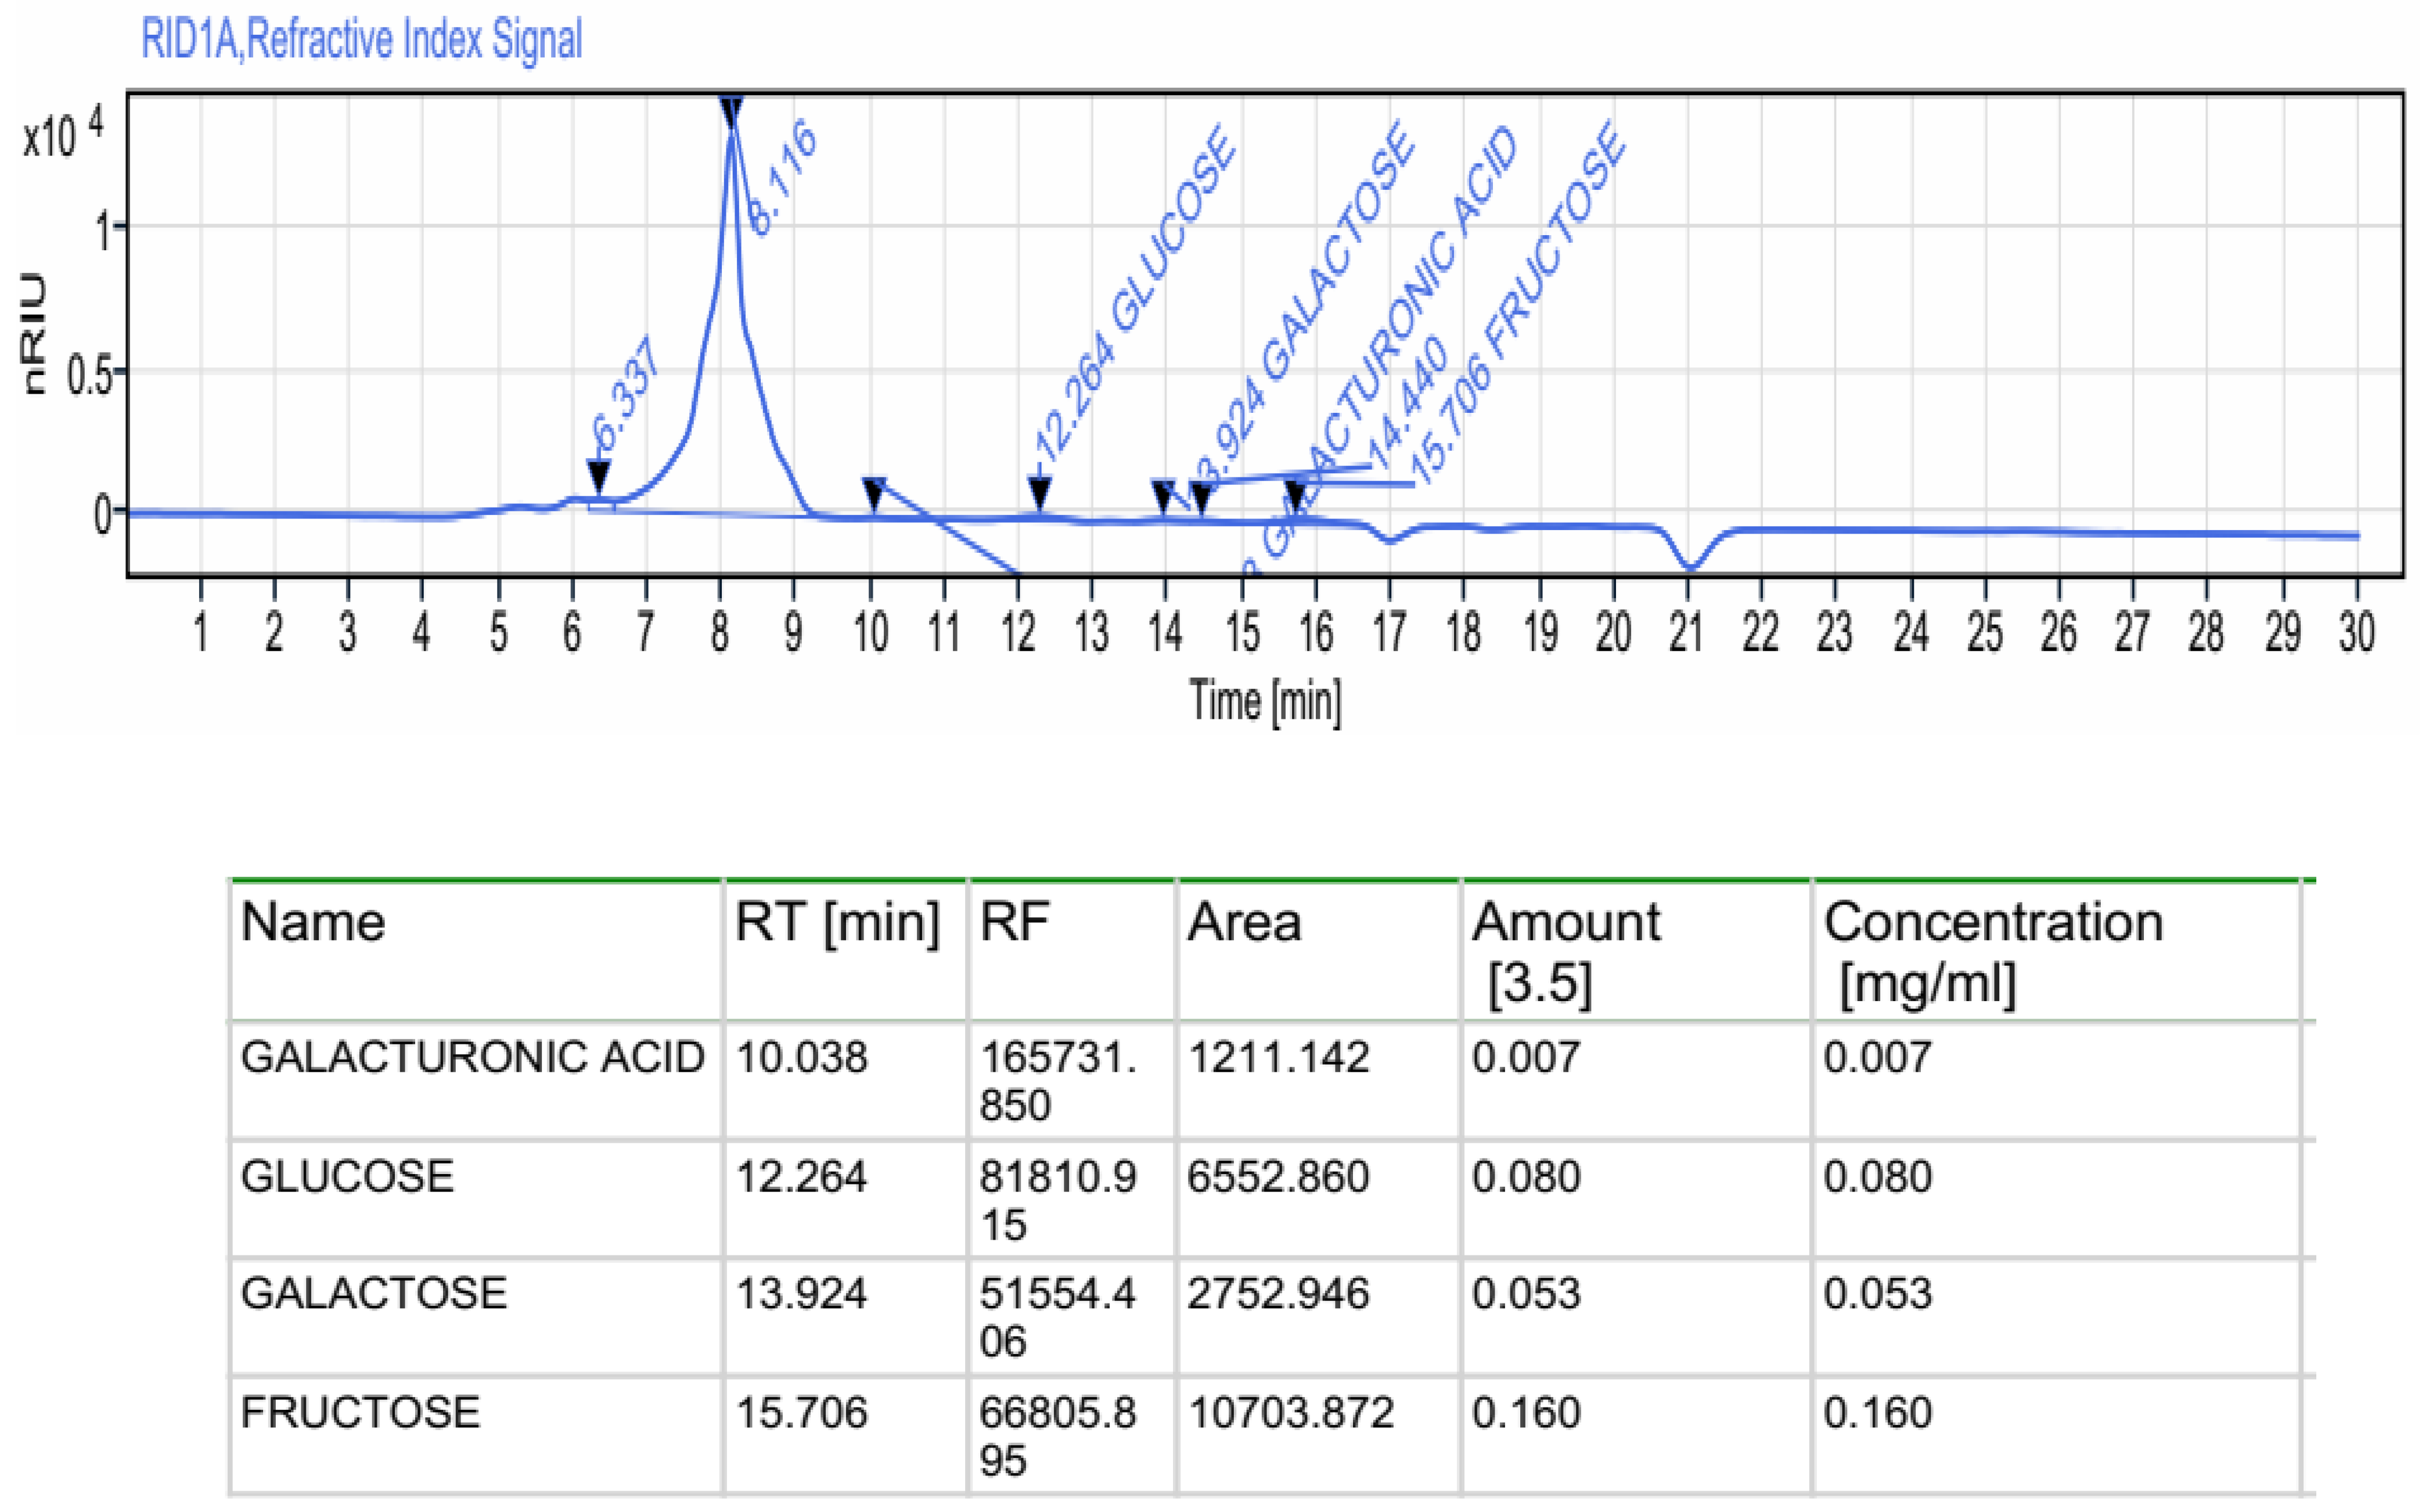Click the GALACTOSE row name cell

tap(373, 1293)
